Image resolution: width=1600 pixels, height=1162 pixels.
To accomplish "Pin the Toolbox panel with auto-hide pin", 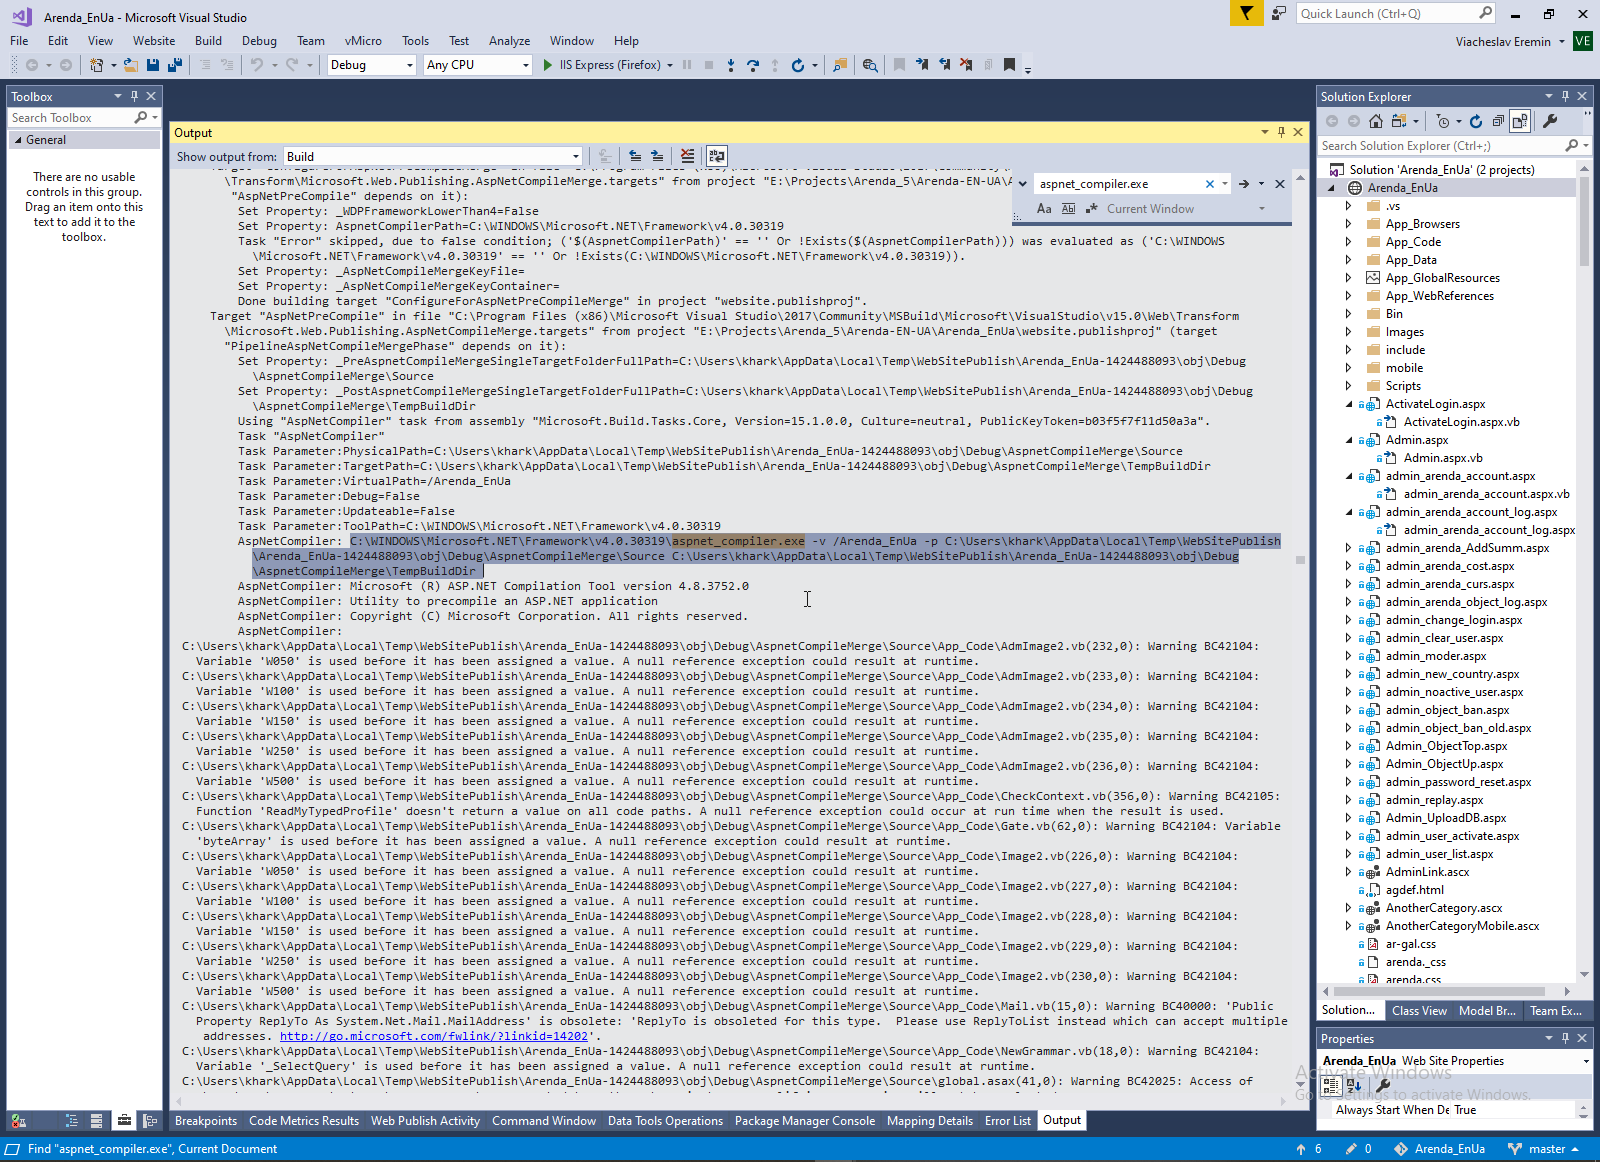I will point(134,96).
